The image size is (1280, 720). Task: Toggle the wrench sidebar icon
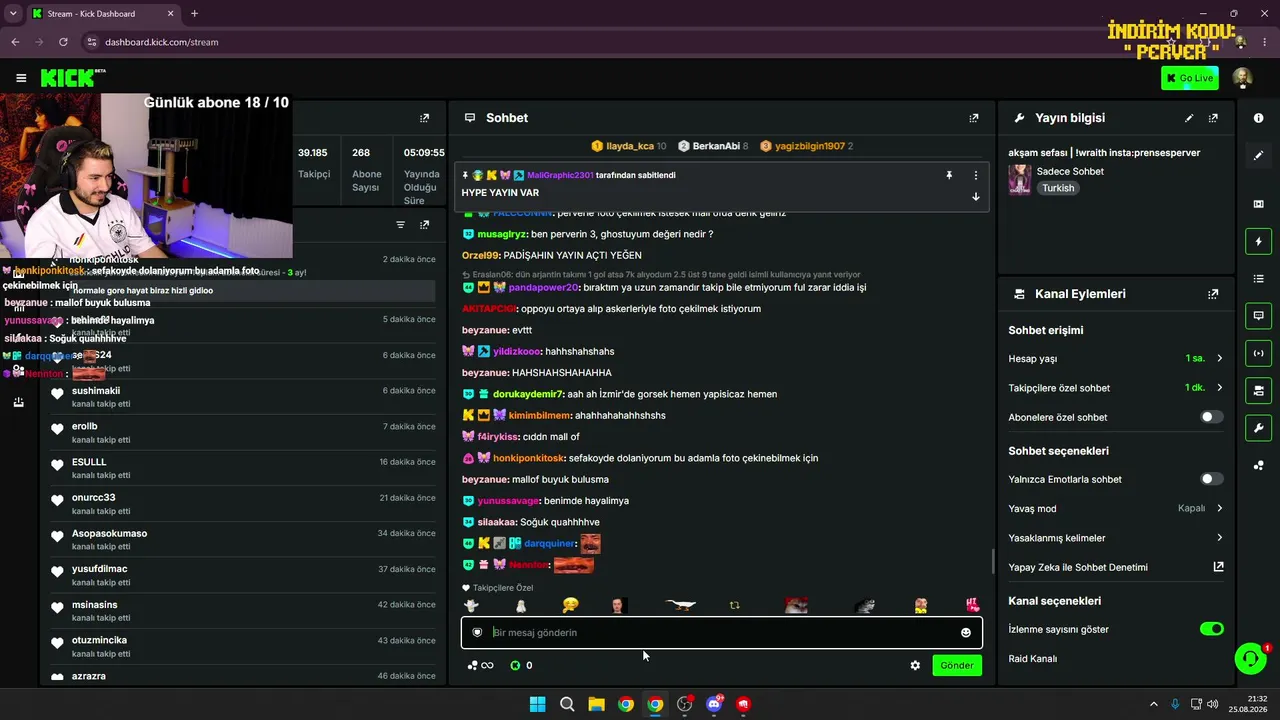pyautogui.click(x=1258, y=428)
